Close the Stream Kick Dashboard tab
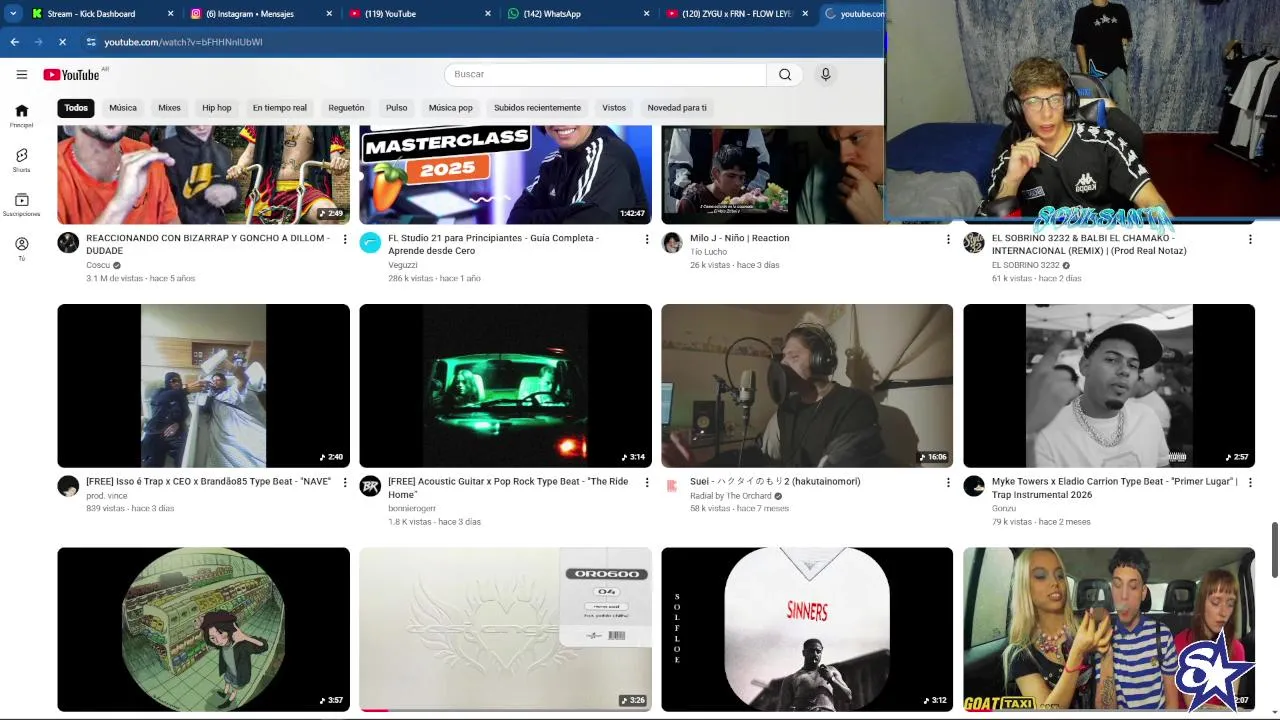 tap(170, 14)
